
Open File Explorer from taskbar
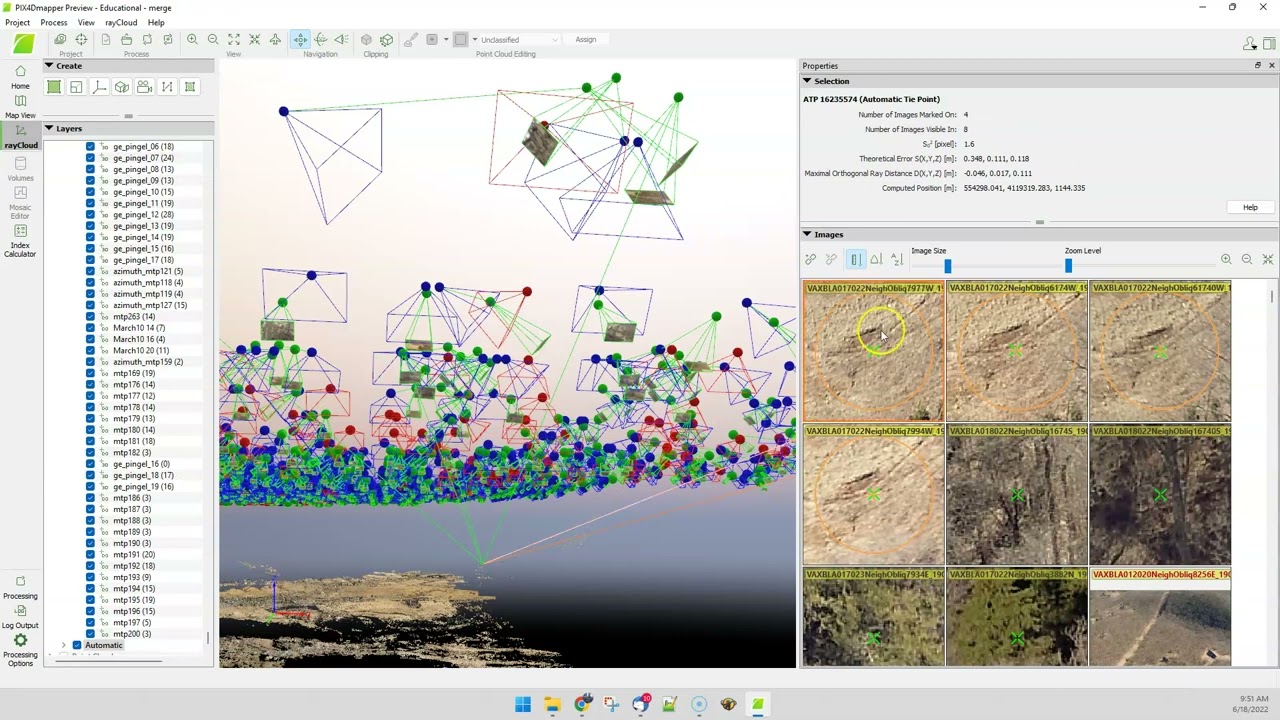pyautogui.click(x=552, y=704)
